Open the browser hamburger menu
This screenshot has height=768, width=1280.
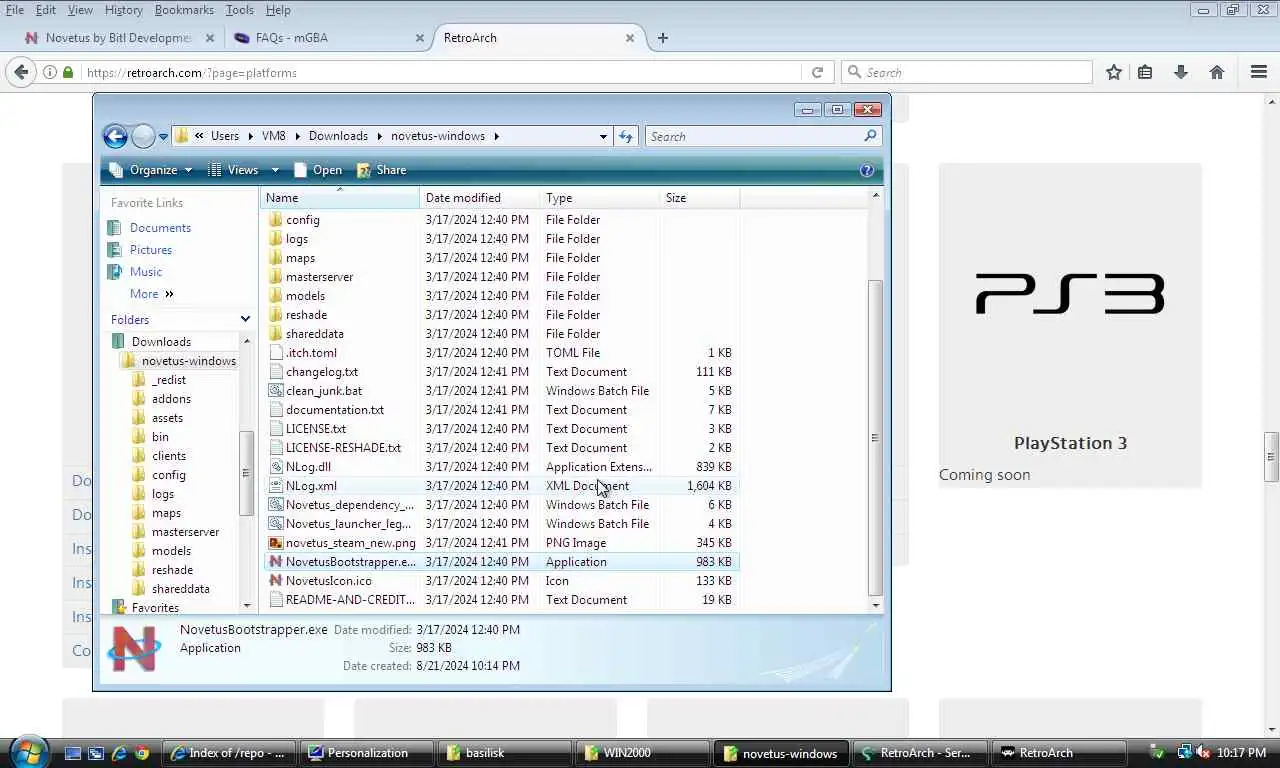pos(1259,72)
